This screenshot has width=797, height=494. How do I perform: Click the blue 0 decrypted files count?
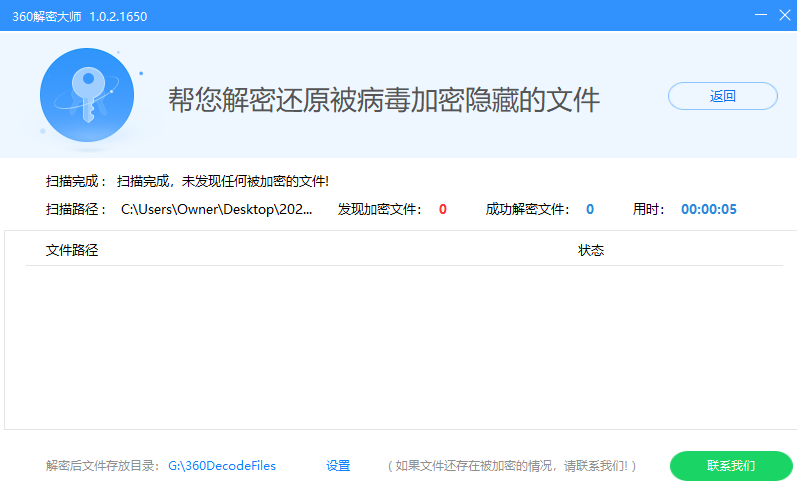tap(590, 209)
